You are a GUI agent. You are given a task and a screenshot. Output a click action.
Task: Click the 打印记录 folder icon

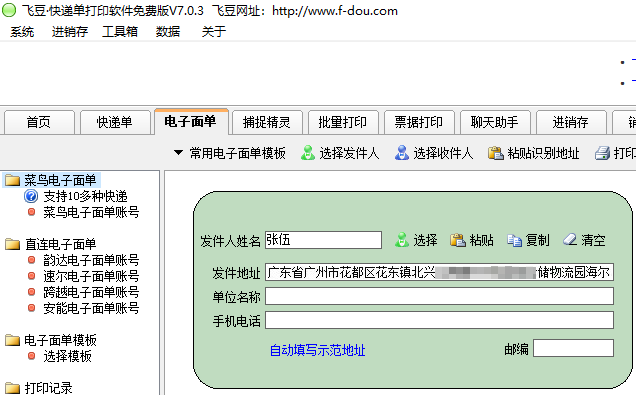[13, 388]
